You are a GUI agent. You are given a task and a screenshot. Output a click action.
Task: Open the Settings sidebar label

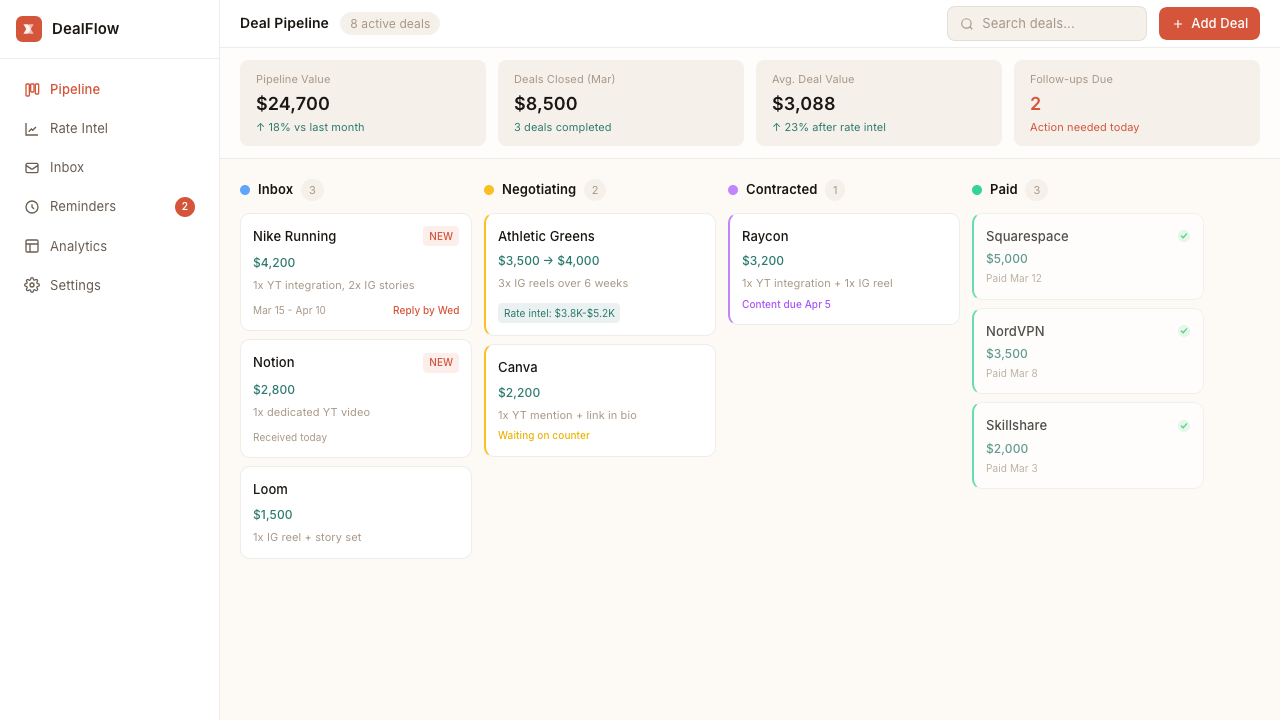[x=75, y=285]
